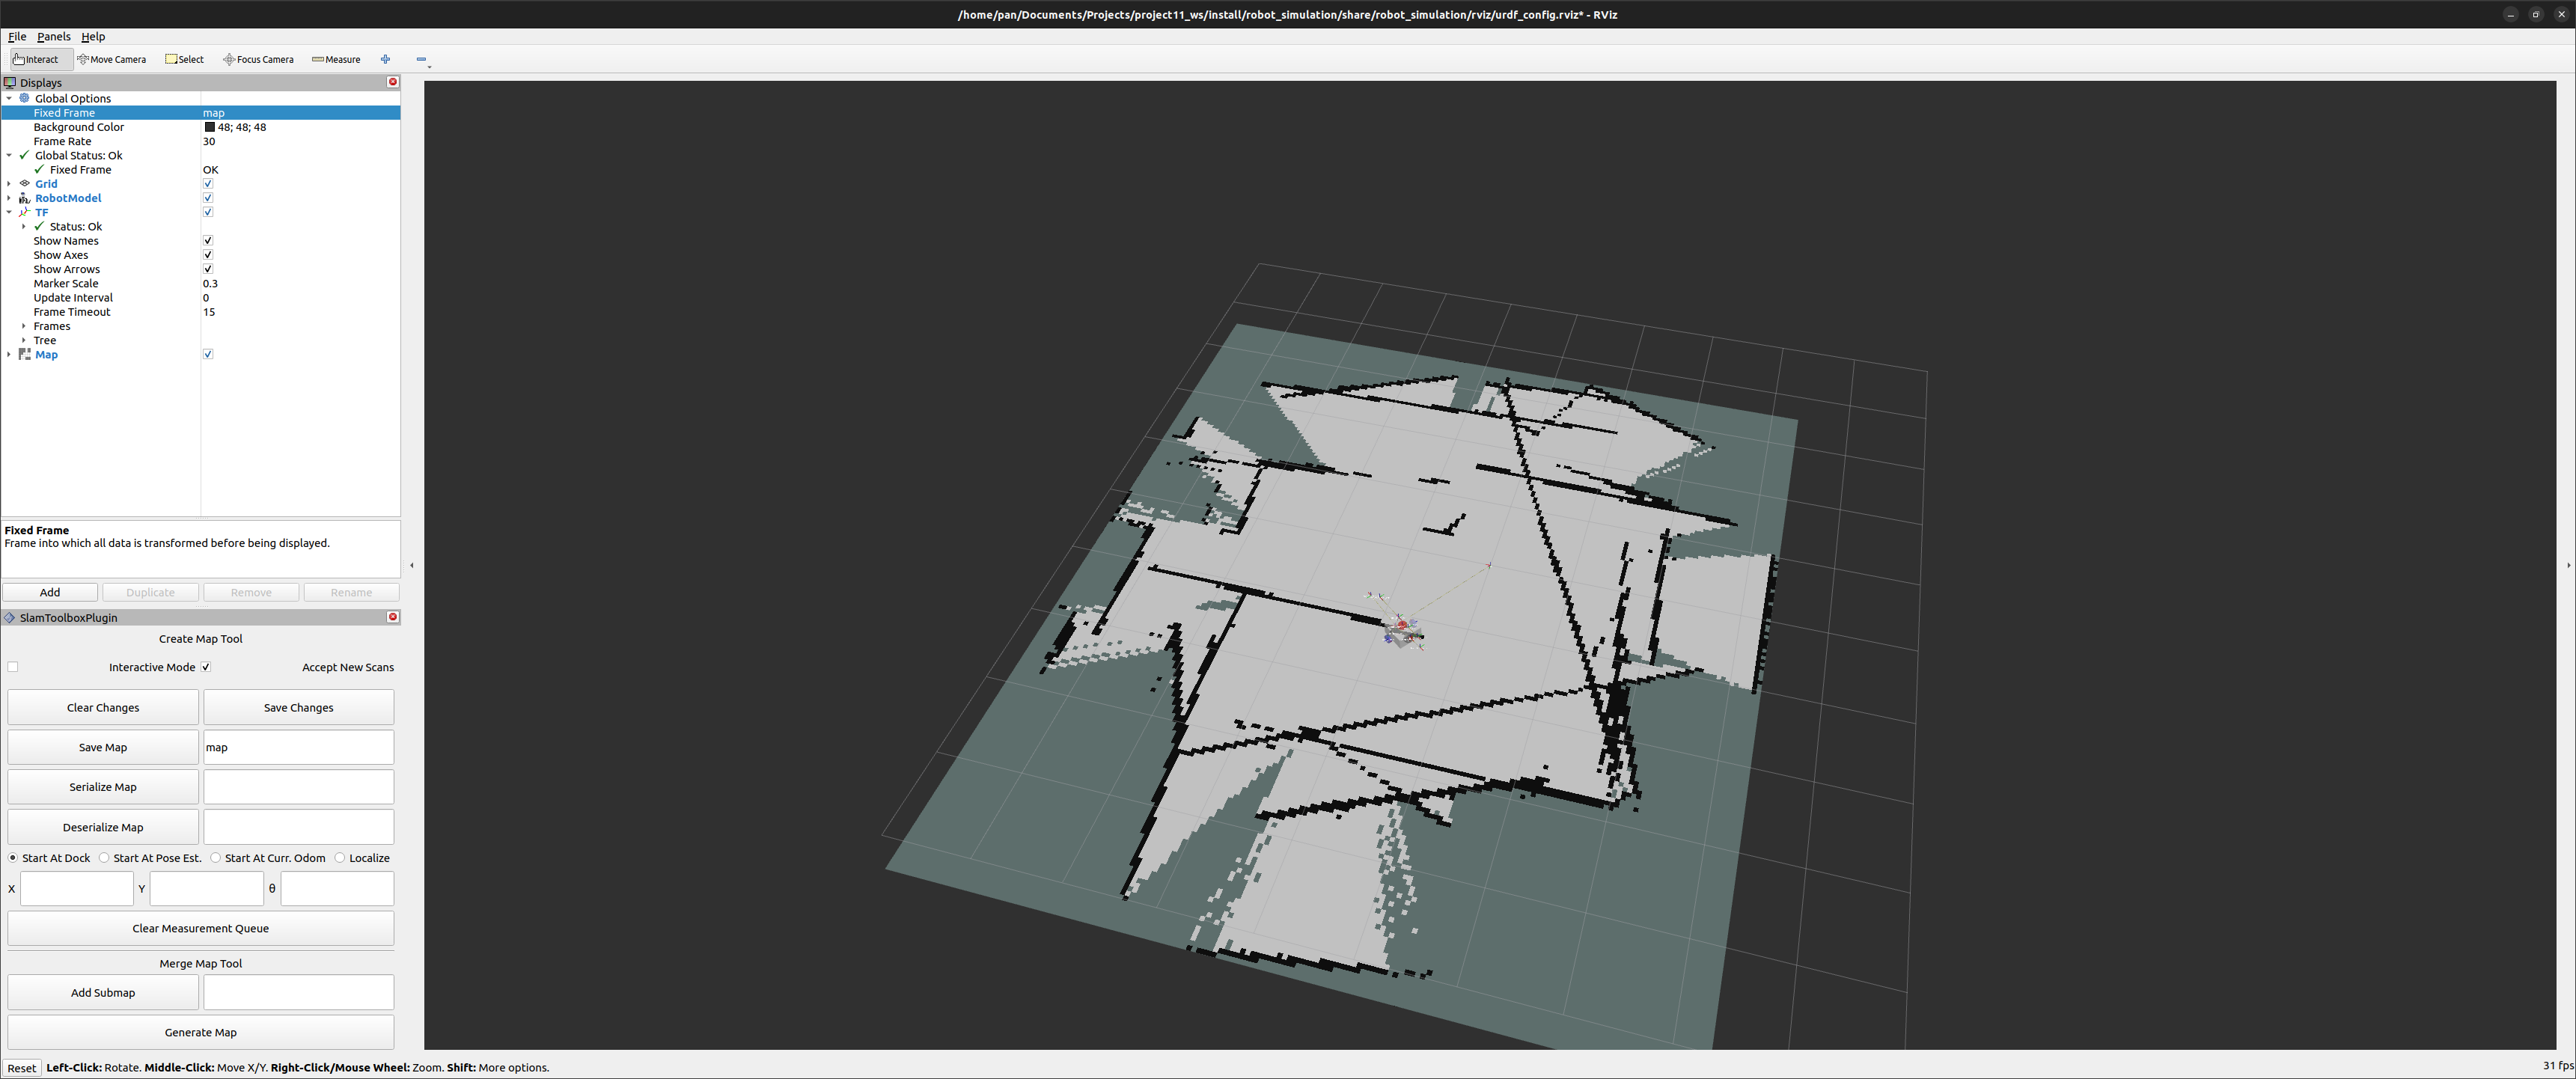The image size is (2576, 1079).
Task: Click the Add display button
Action: 50,592
